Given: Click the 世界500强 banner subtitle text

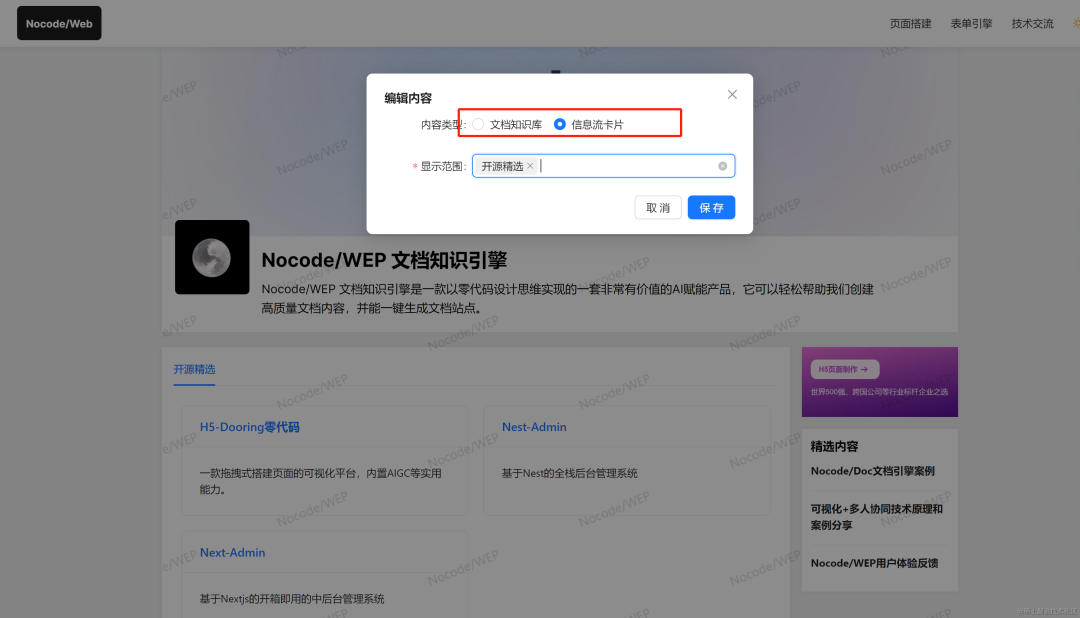Looking at the screenshot, I should (879, 392).
